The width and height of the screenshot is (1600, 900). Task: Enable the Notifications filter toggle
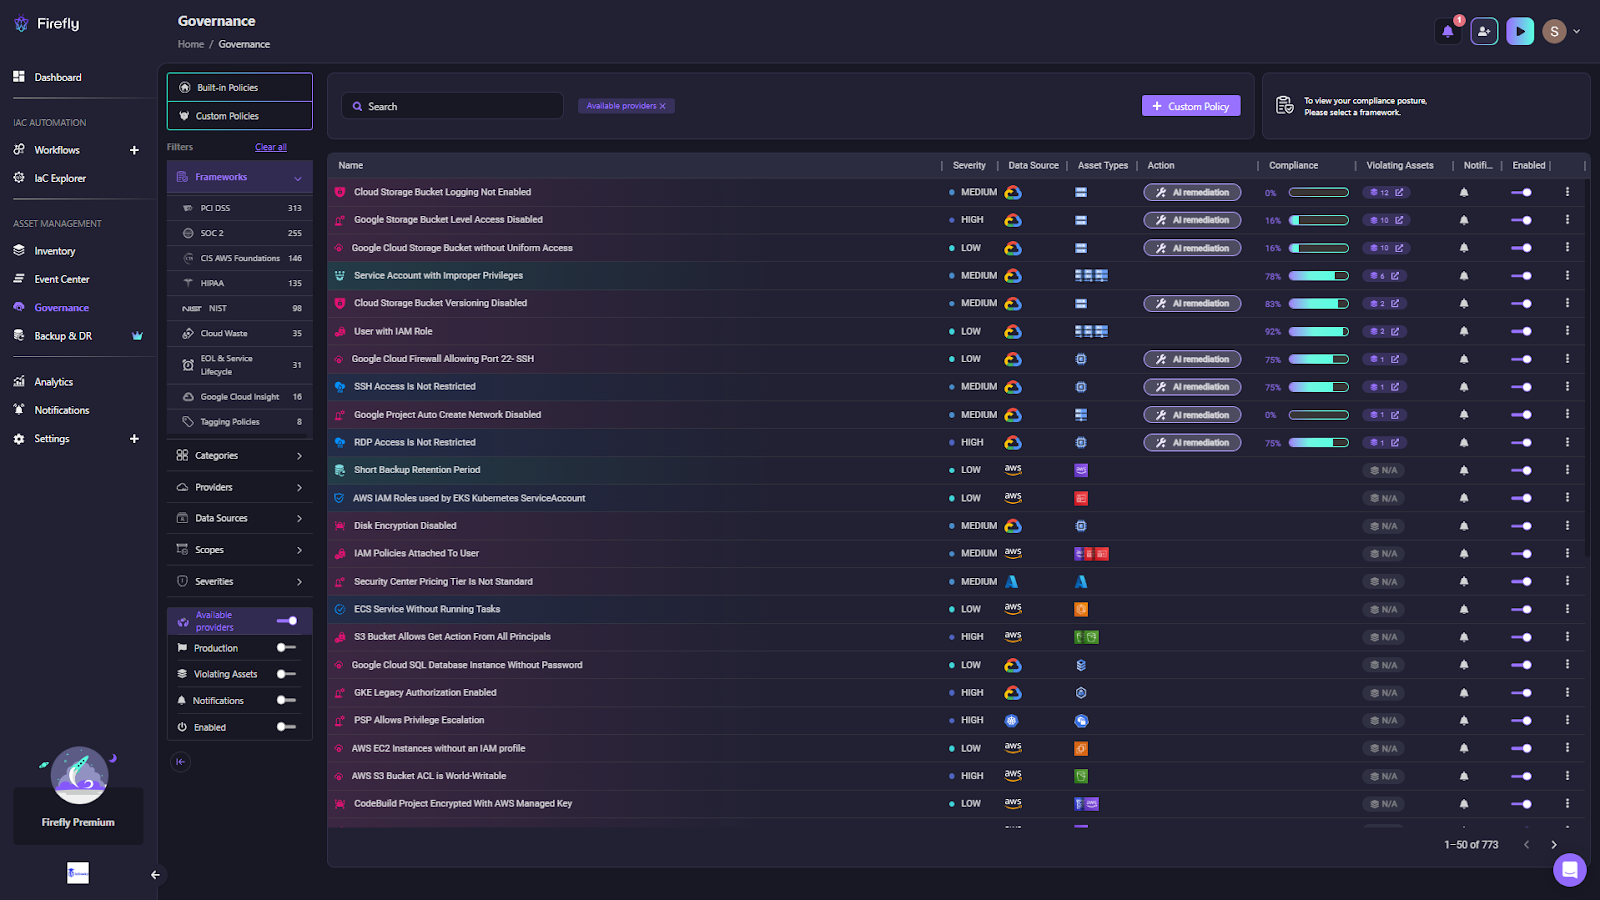click(287, 700)
